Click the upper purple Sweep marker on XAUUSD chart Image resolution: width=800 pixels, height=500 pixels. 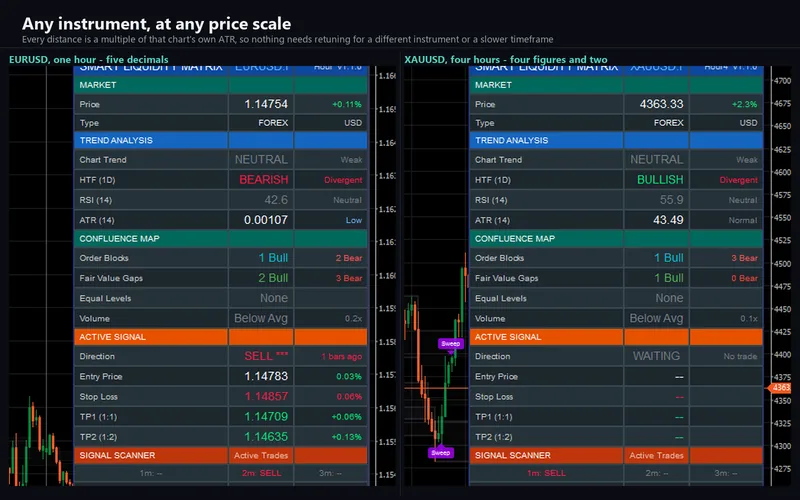click(451, 344)
